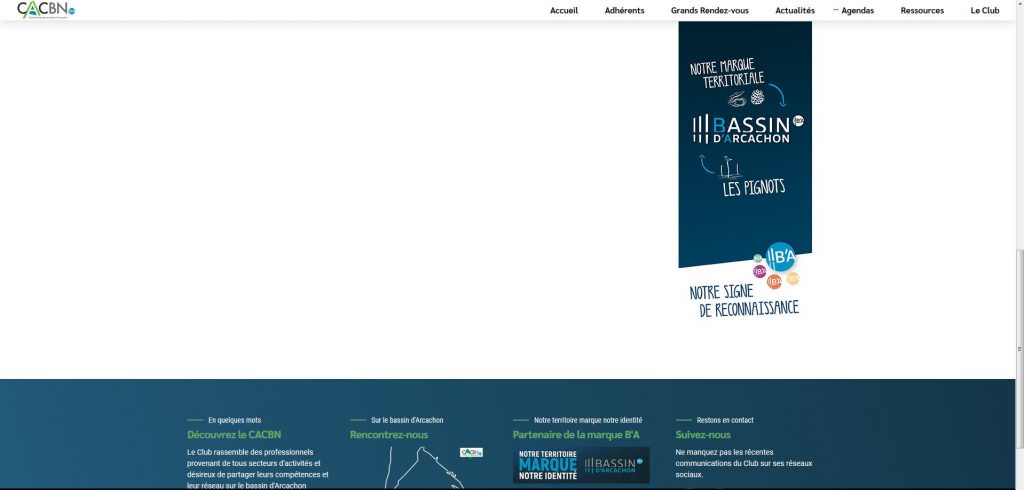Click 'Sur le bassin d'Arcachon' footer label

coord(407,420)
